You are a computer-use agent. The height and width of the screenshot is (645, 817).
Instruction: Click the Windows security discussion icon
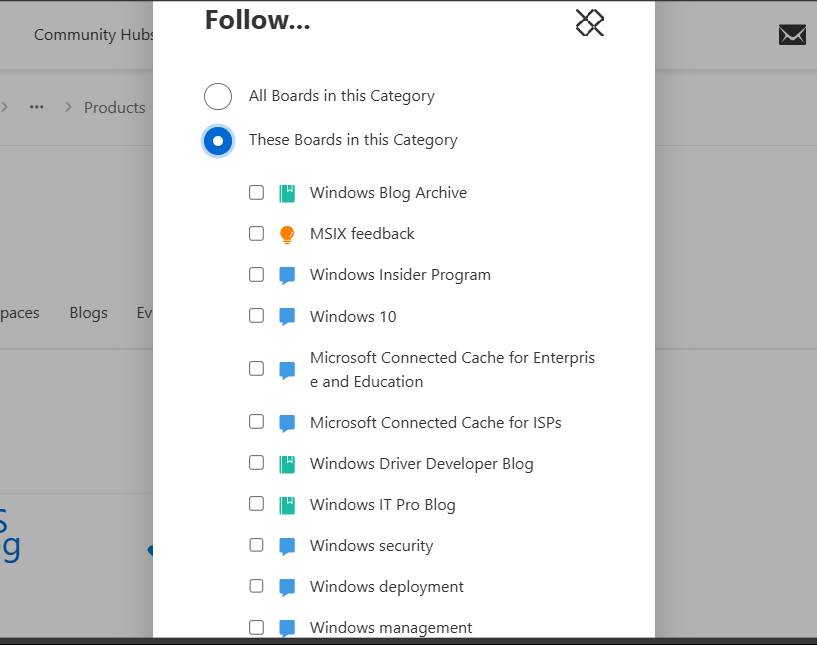[x=287, y=547]
